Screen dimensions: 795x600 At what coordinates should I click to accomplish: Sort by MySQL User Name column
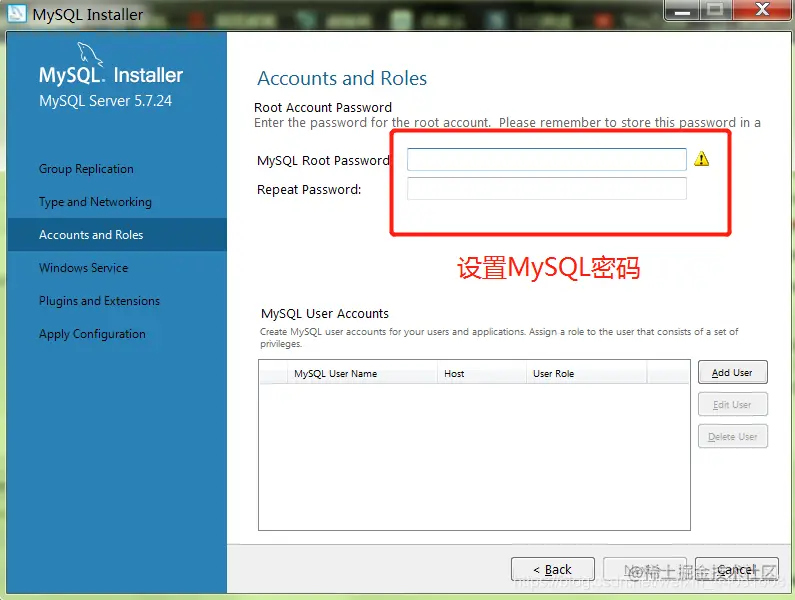362,374
